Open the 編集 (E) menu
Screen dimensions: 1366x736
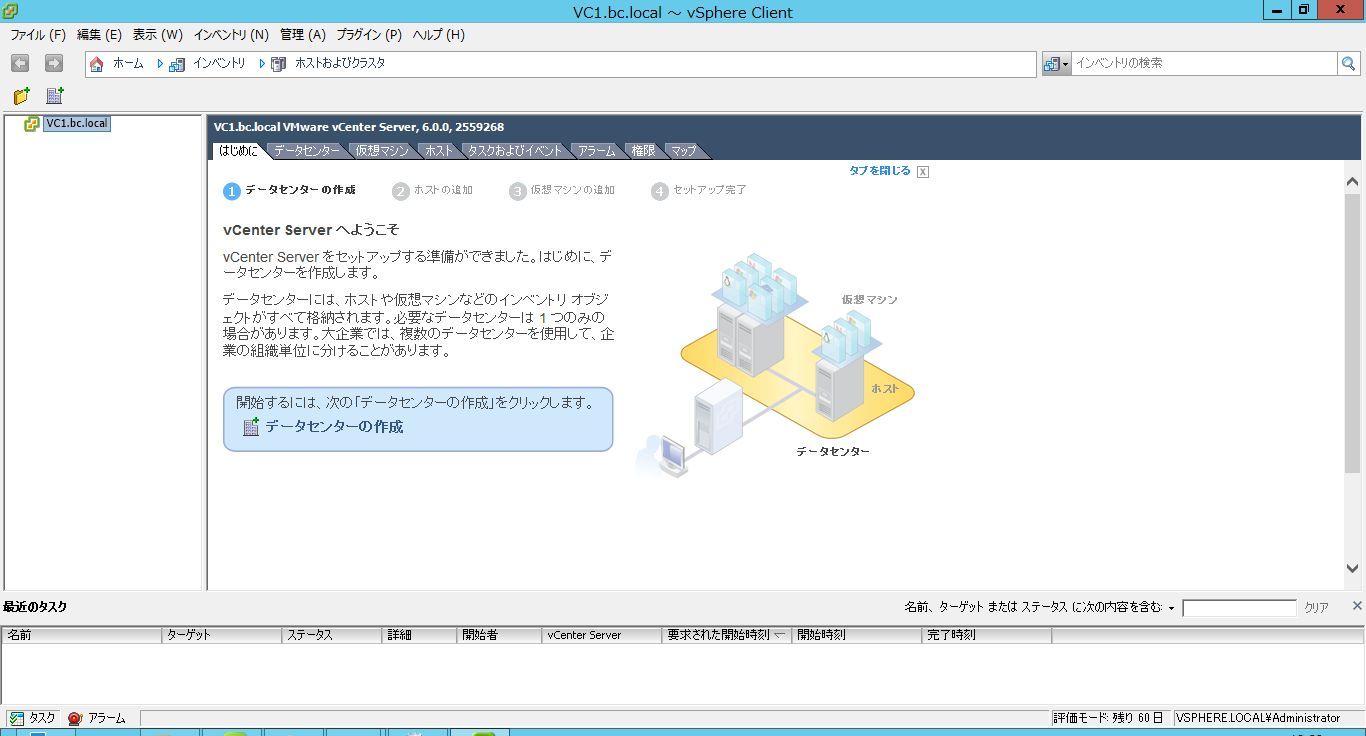pyautogui.click(x=99, y=35)
